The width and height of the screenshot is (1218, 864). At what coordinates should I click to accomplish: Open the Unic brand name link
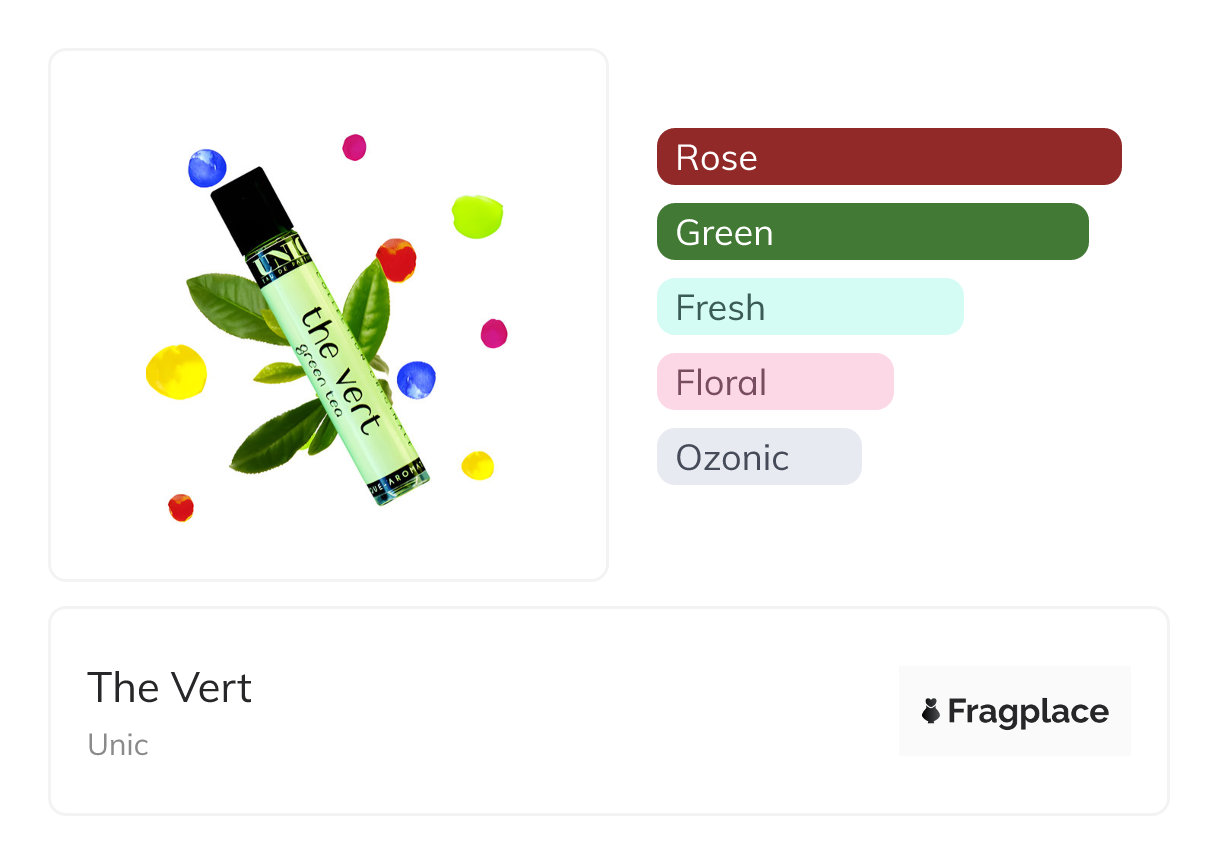[118, 745]
